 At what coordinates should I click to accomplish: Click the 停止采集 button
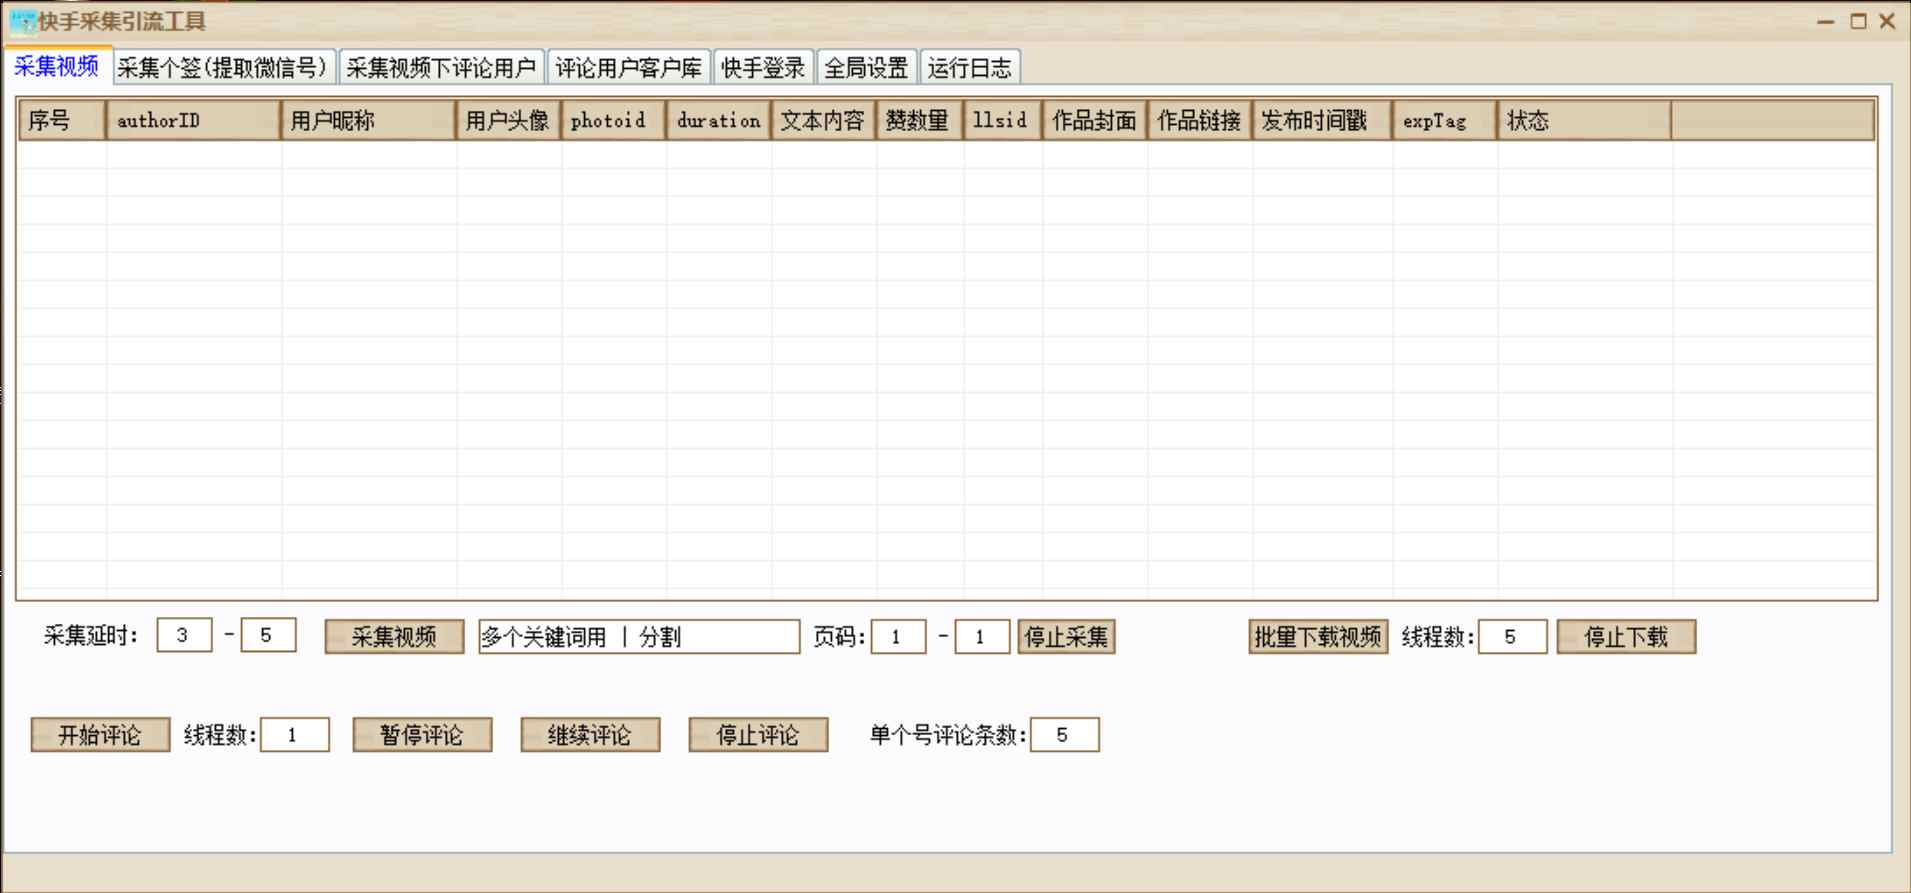click(x=1066, y=637)
